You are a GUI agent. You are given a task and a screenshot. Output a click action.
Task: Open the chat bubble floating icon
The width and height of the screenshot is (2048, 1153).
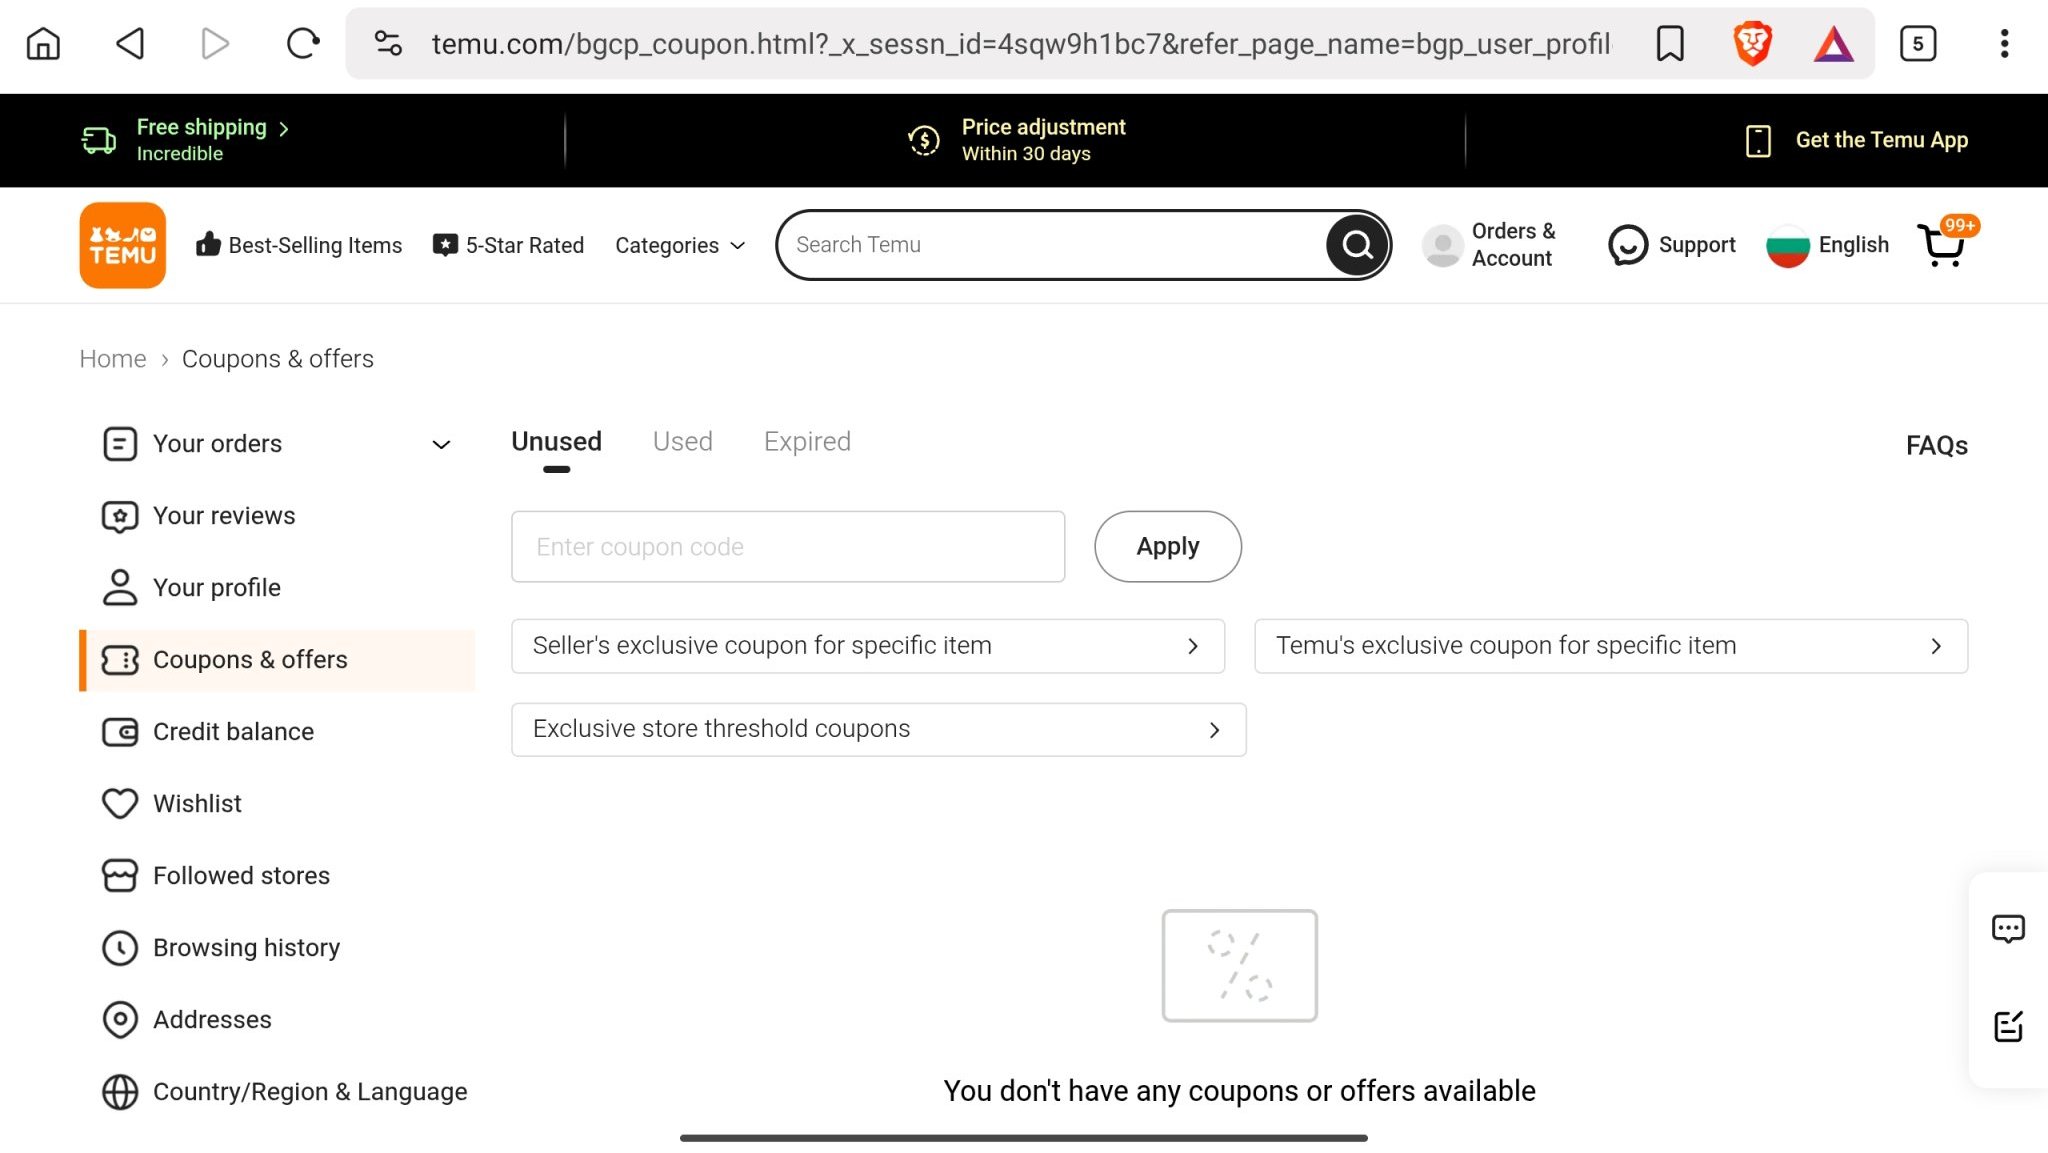pyautogui.click(x=2008, y=929)
